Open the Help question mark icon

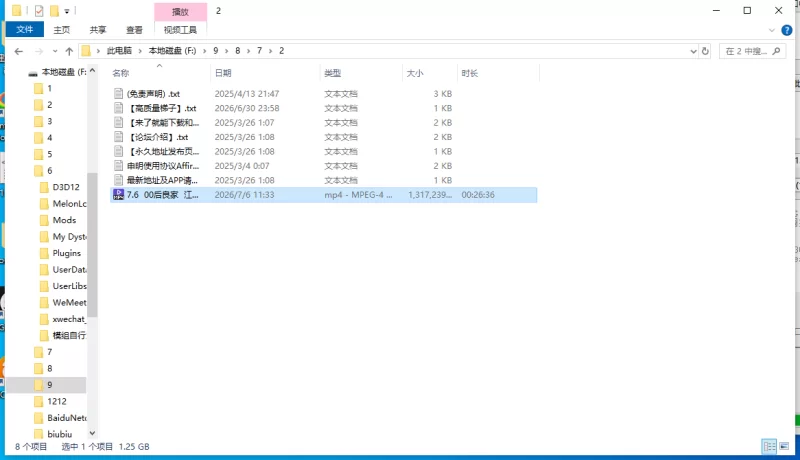point(787,30)
